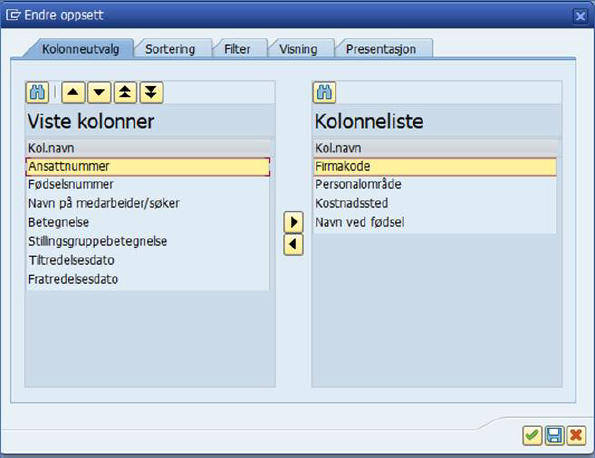Click the binoculars search icon above Viste kolonner
The image size is (595, 458).
point(37,92)
